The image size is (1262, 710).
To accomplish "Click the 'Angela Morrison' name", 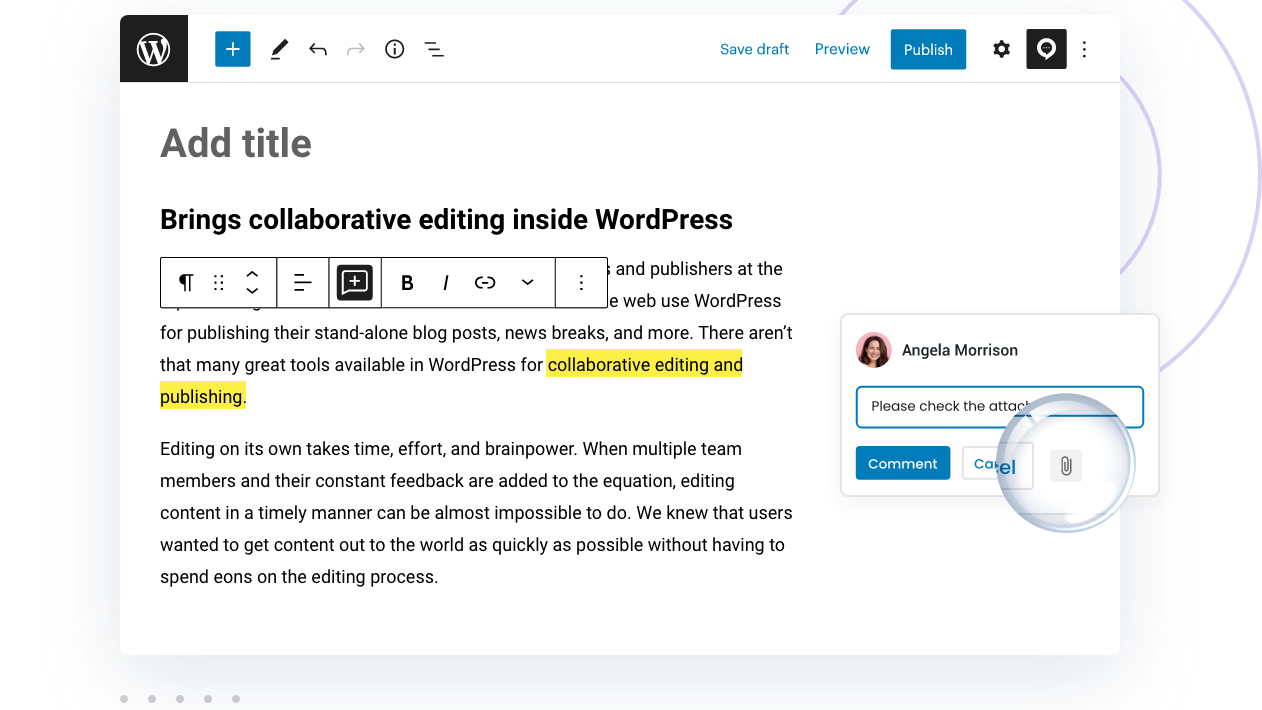I will pyautogui.click(x=960, y=350).
